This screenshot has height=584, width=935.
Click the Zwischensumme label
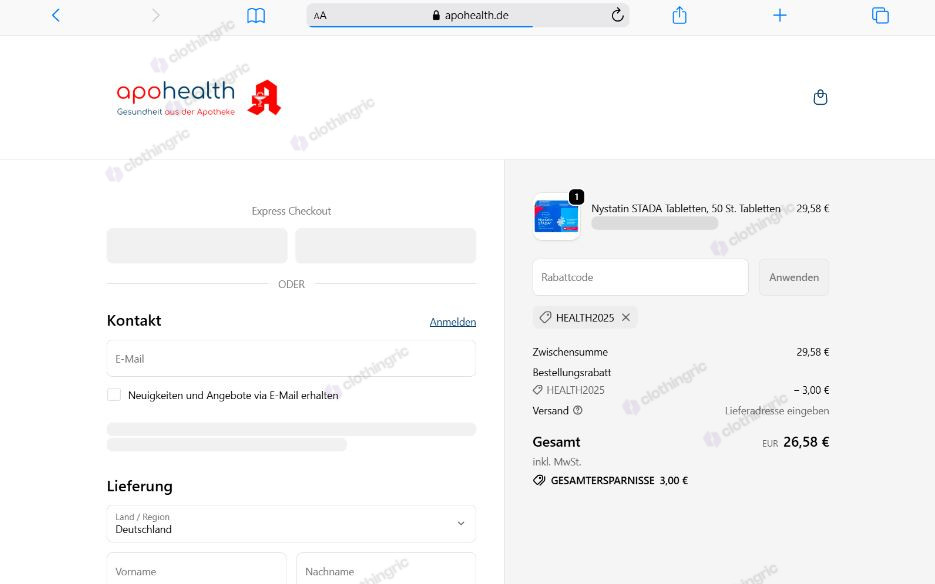(x=570, y=352)
